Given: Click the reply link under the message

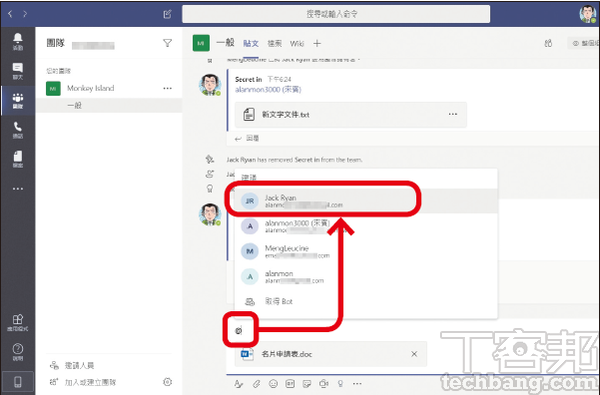Looking at the screenshot, I should (x=247, y=139).
